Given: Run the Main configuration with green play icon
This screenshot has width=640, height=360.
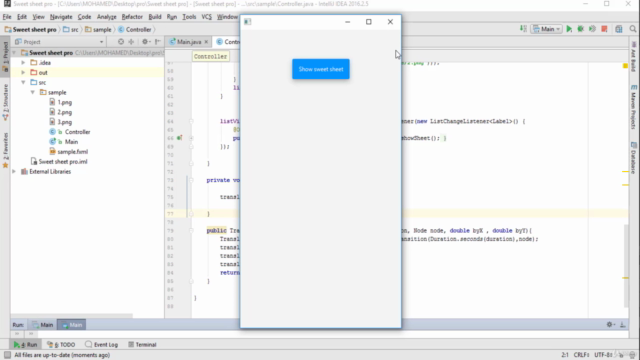Looking at the screenshot, I should (569, 29).
